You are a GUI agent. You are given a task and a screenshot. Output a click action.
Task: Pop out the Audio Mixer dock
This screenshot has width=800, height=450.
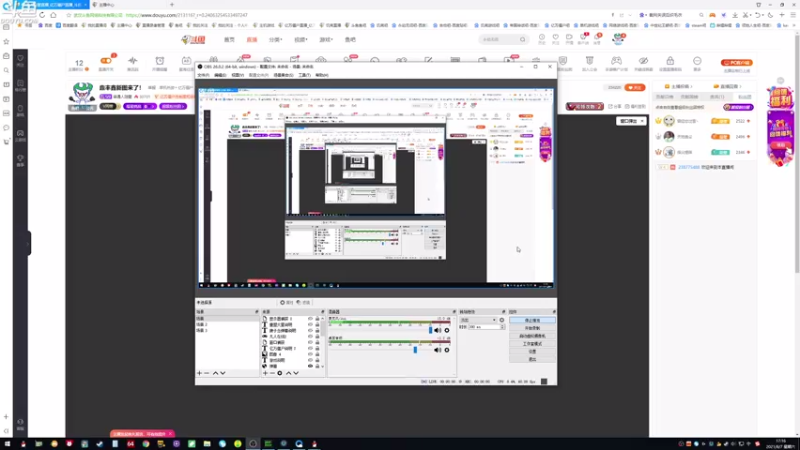[454, 311]
